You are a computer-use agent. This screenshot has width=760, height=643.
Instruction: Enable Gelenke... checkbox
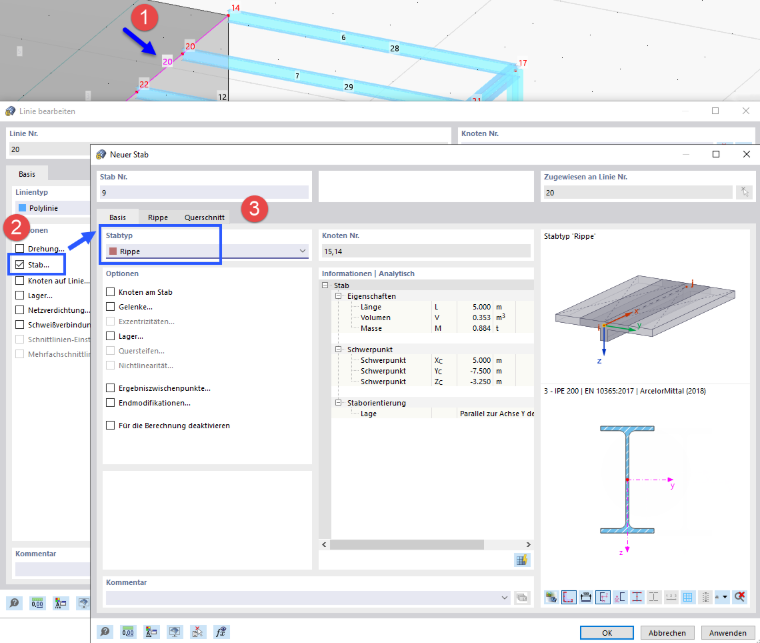click(111, 307)
